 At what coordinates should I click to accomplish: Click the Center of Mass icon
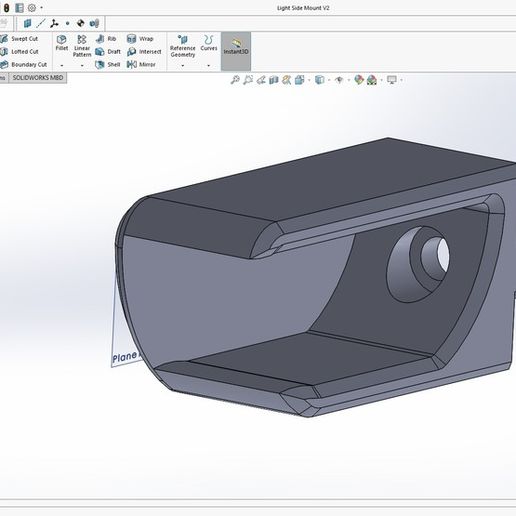[81, 23]
